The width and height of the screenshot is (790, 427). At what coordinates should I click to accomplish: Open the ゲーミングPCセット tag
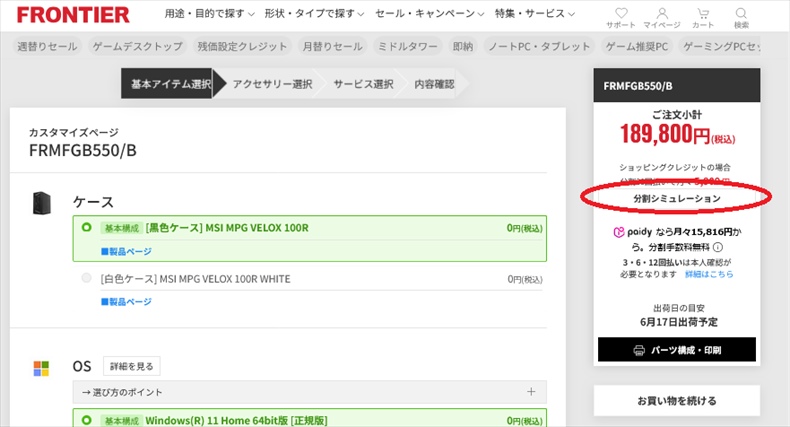tap(719, 46)
